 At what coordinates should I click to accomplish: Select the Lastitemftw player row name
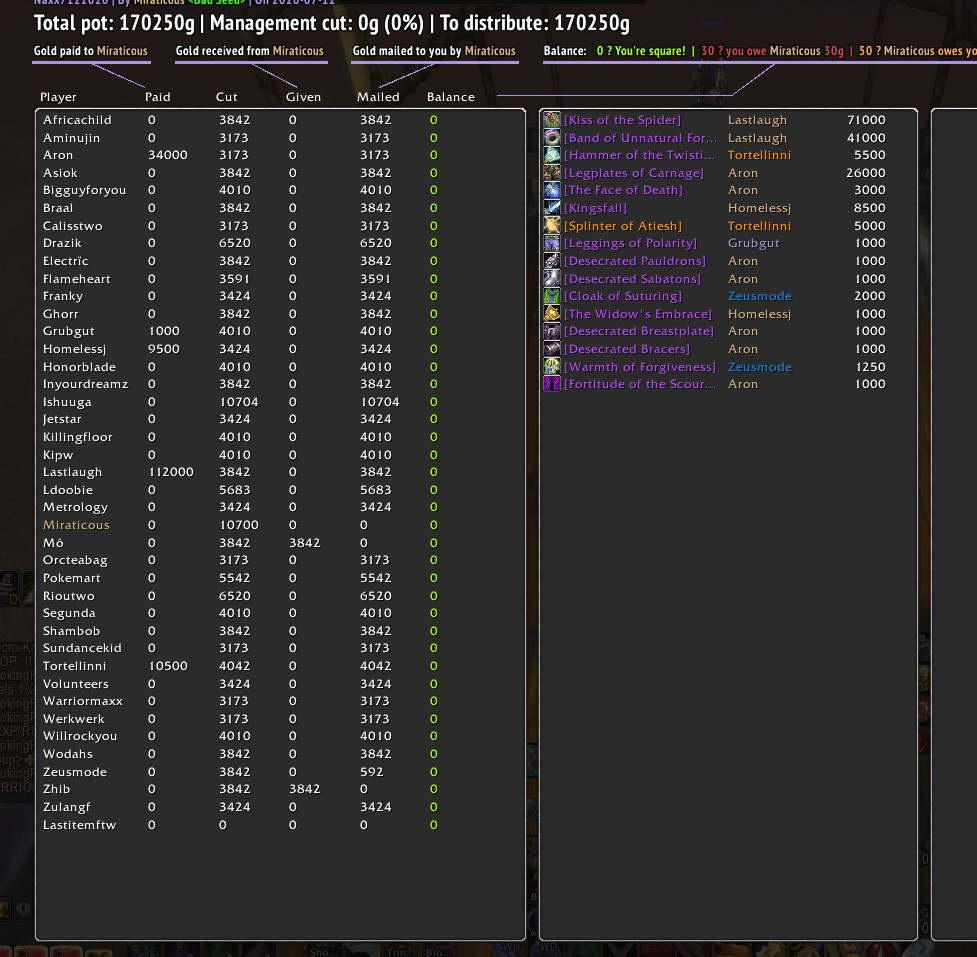point(79,824)
